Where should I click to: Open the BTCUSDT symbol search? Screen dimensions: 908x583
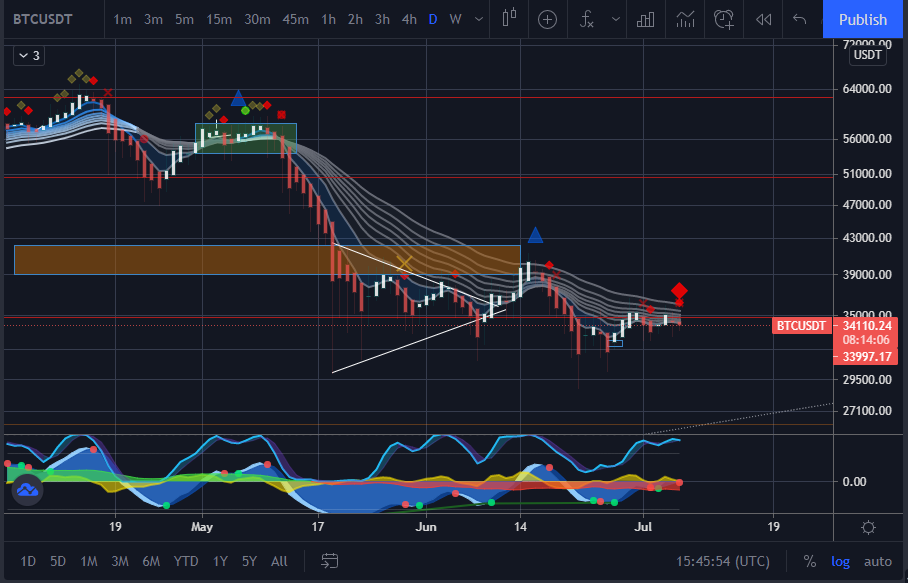click(x=43, y=19)
